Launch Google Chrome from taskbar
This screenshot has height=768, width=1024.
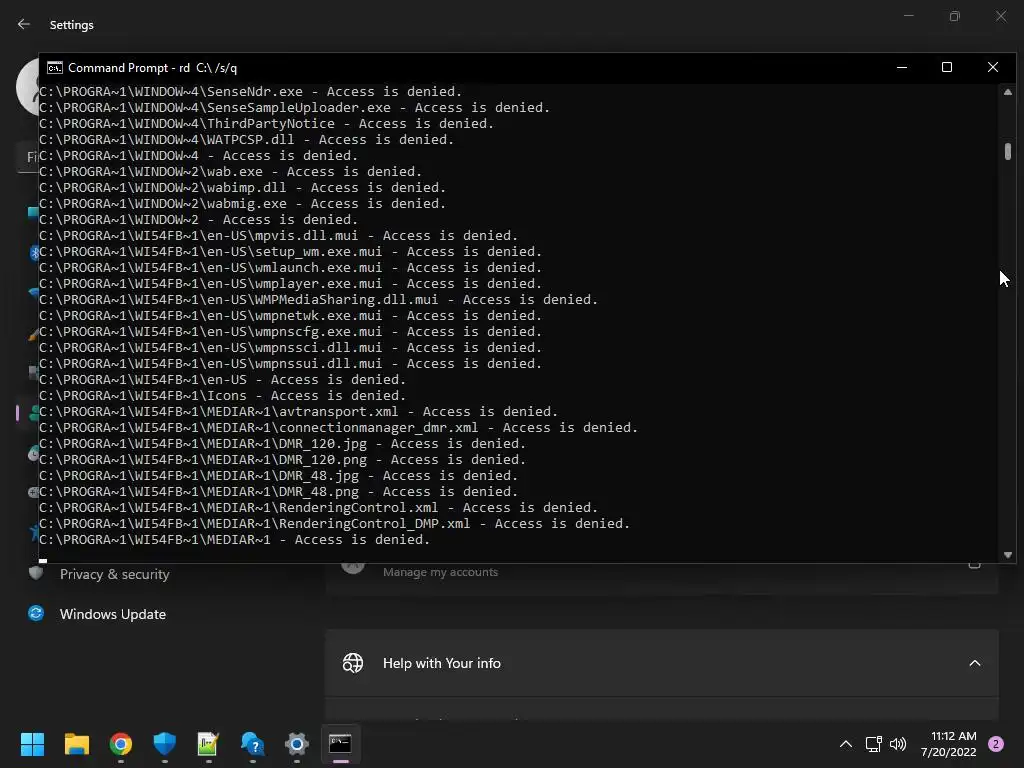pyautogui.click(x=121, y=744)
